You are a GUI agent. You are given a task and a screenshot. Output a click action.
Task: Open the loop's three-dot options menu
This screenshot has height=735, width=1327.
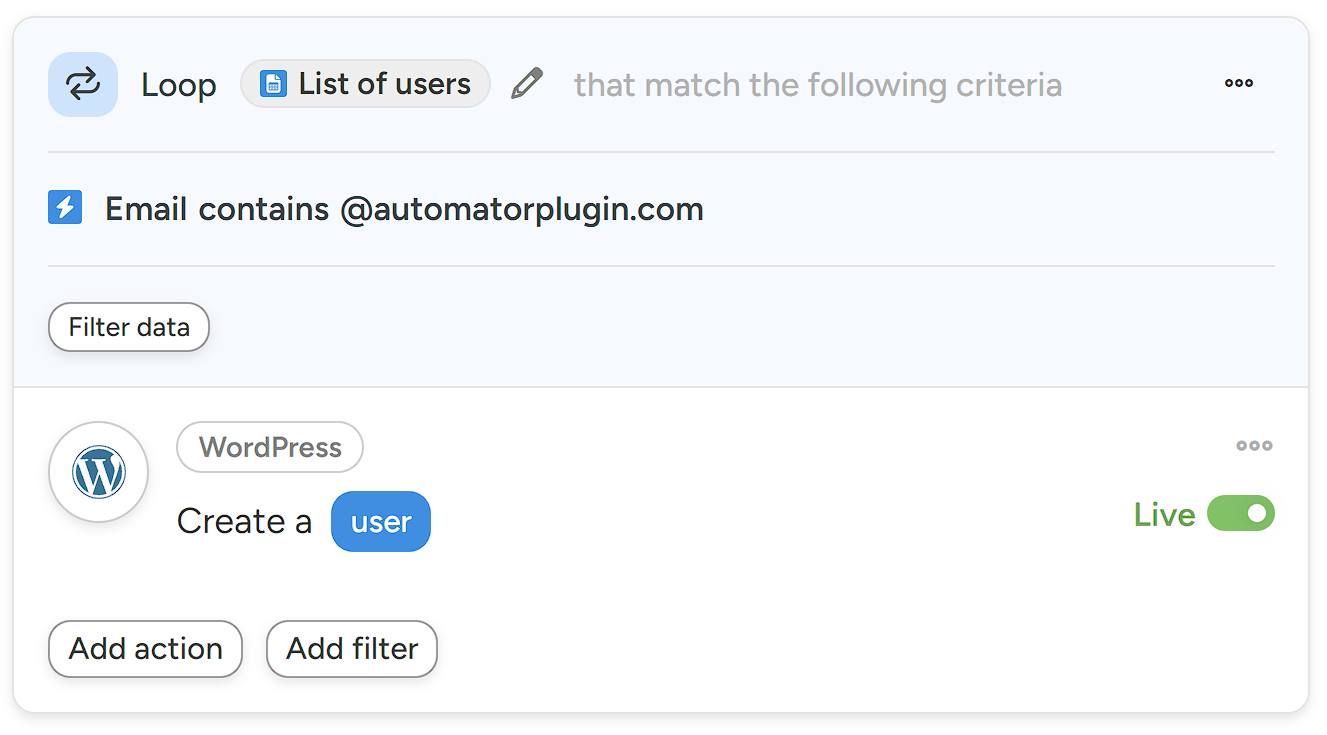point(1238,83)
